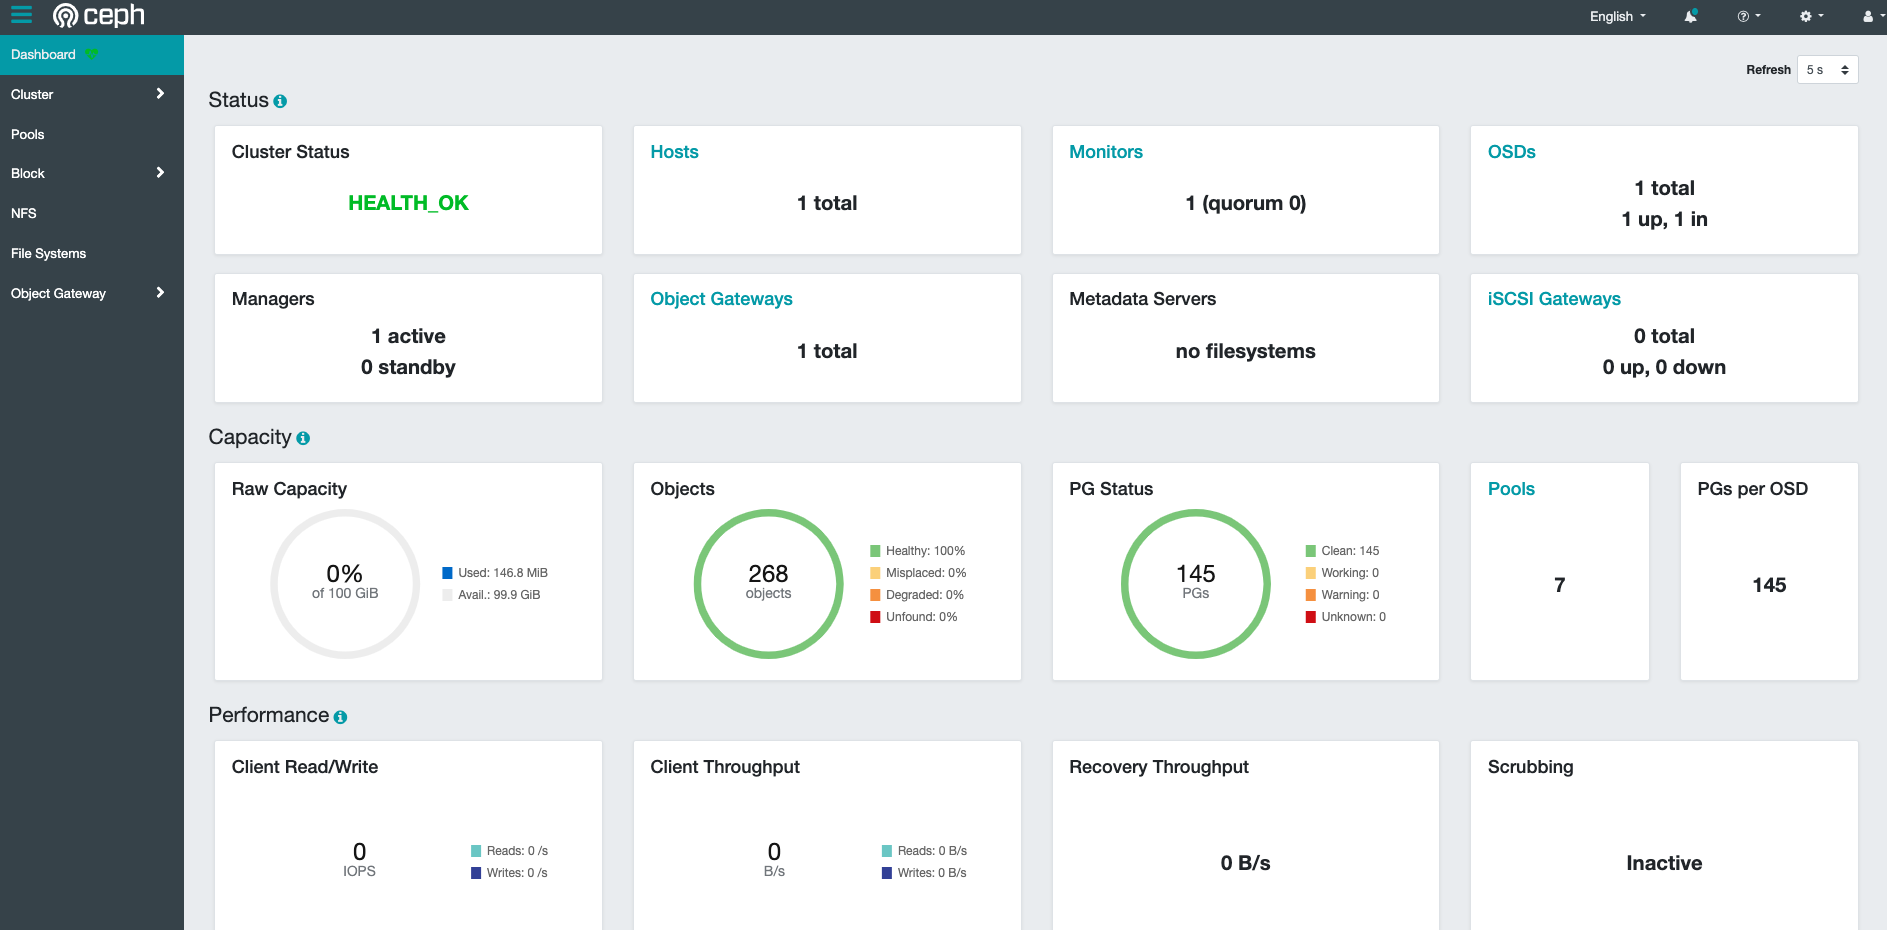Open the user profile icon menu
The image size is (1887, 930).
pyautogui.click(x=1870, y=16)
